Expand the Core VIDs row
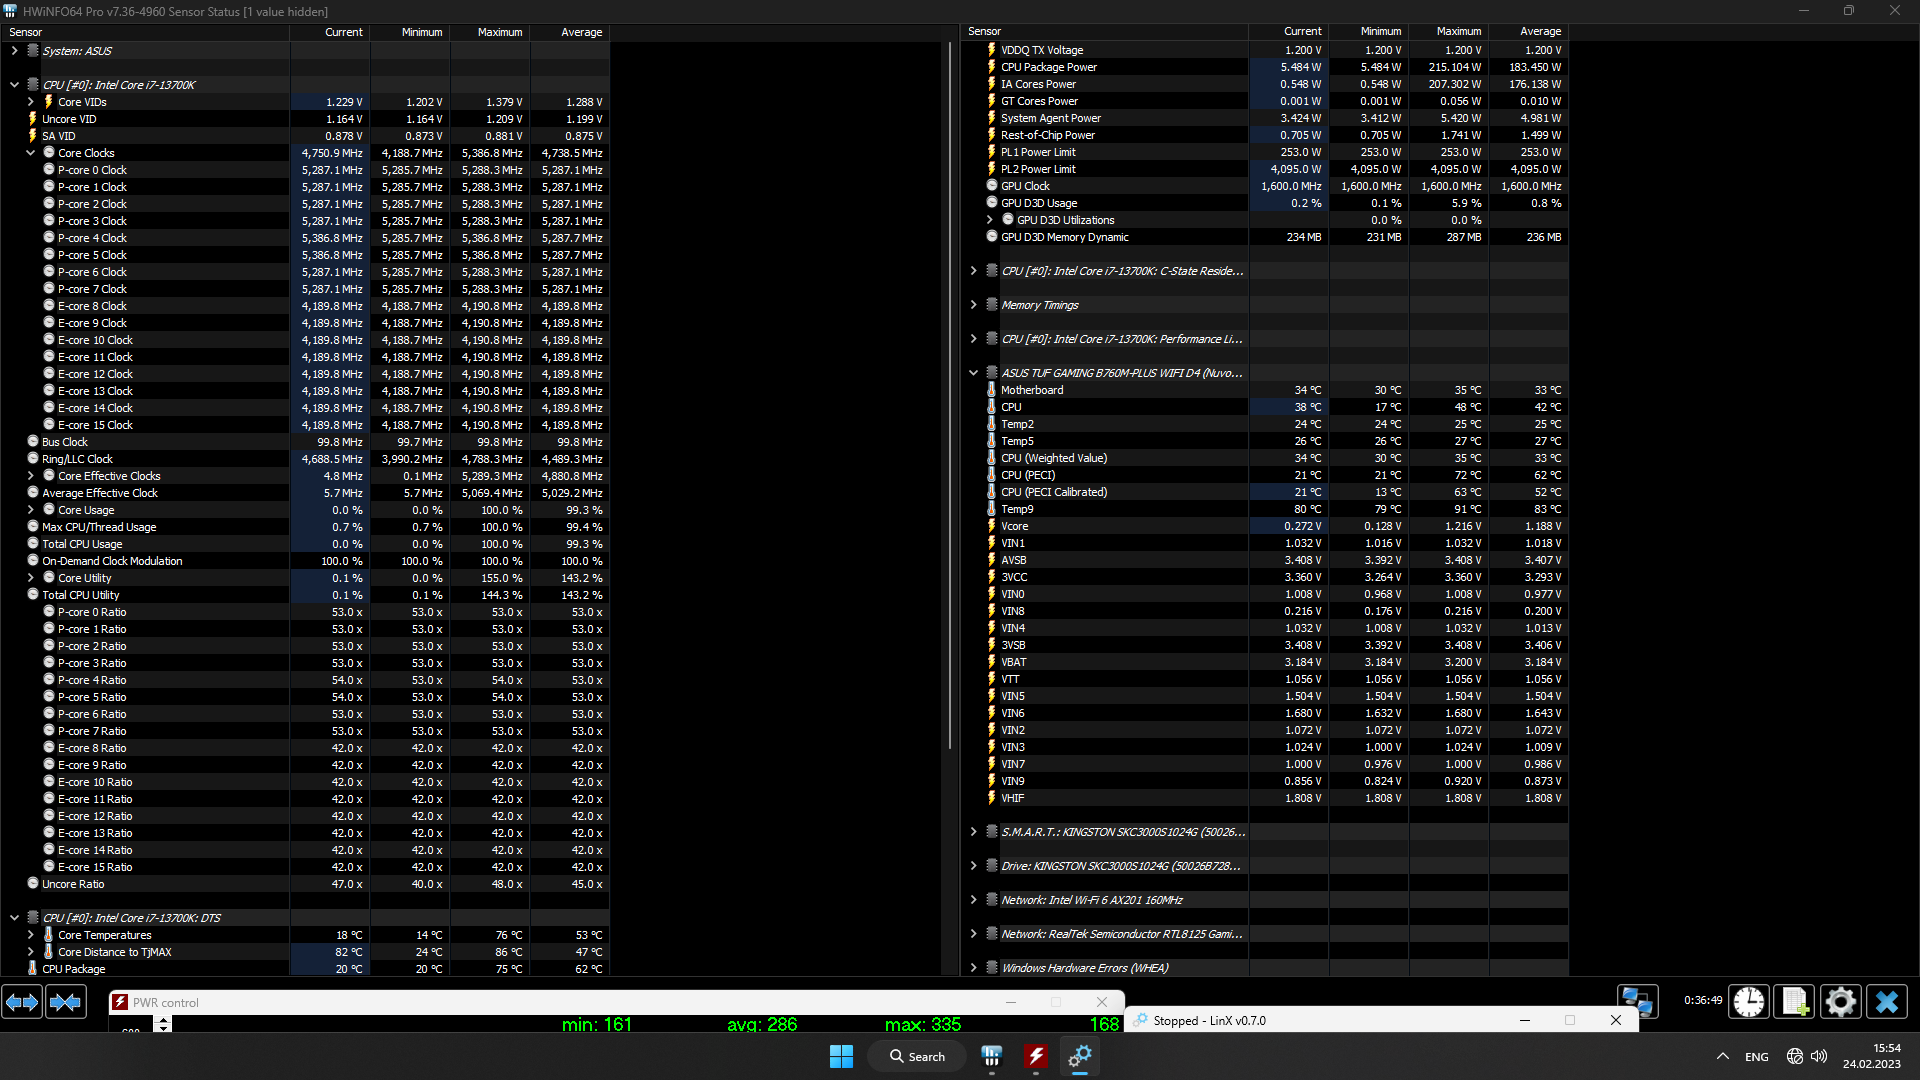The image size is (1920, 1080). coord(31,102)
